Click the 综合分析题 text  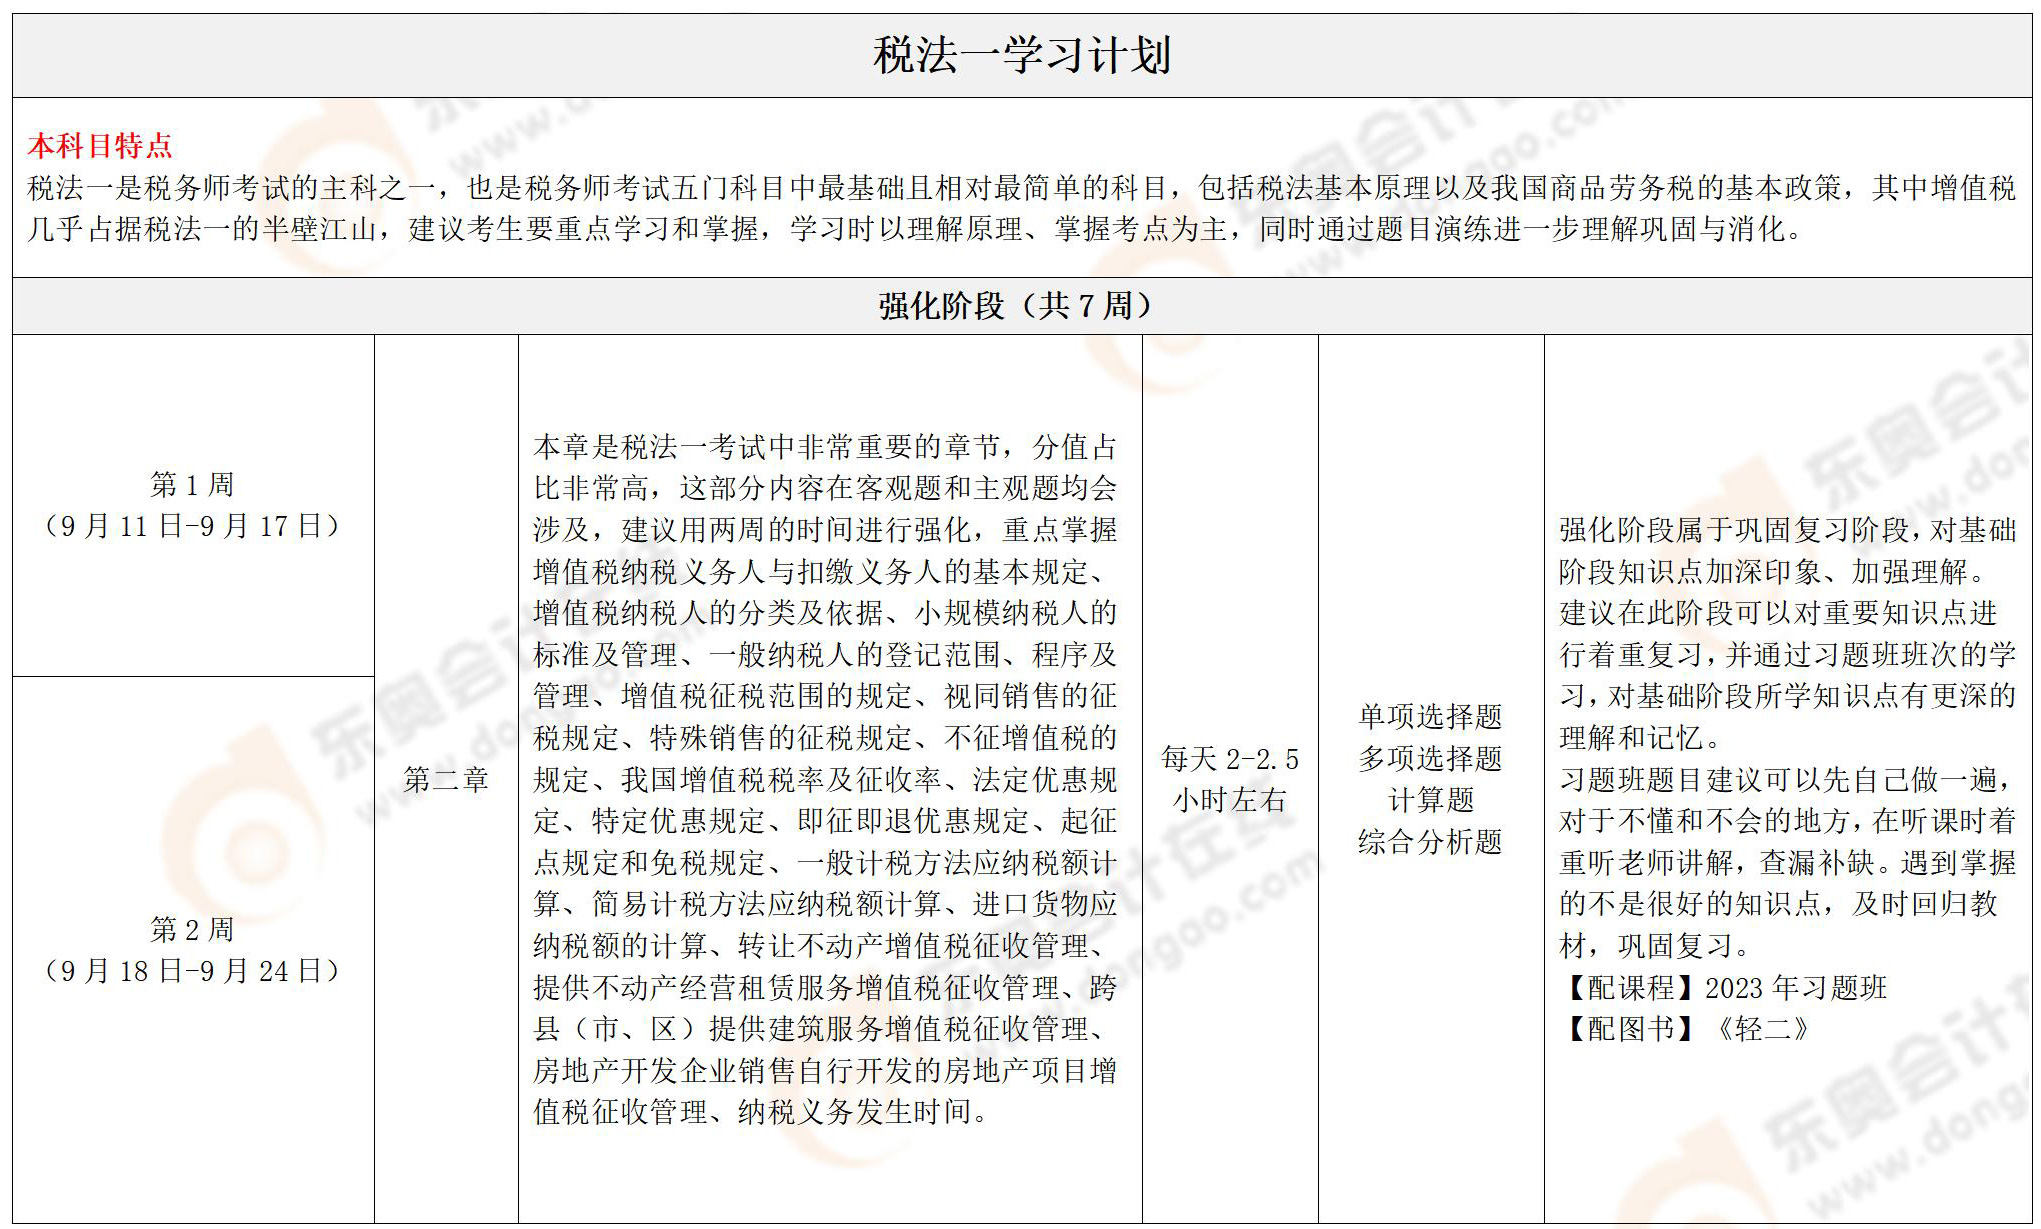tap(1430, 842)
